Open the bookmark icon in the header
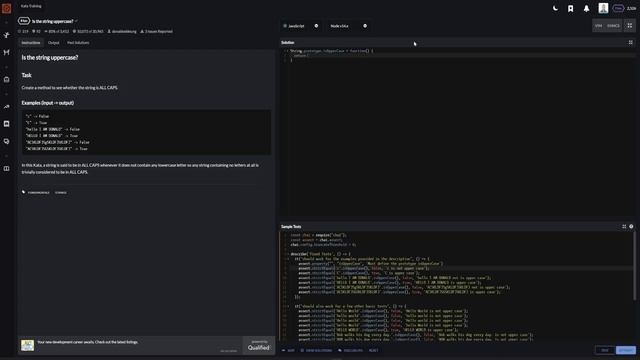The image size is (640, 360). (571, 8)
